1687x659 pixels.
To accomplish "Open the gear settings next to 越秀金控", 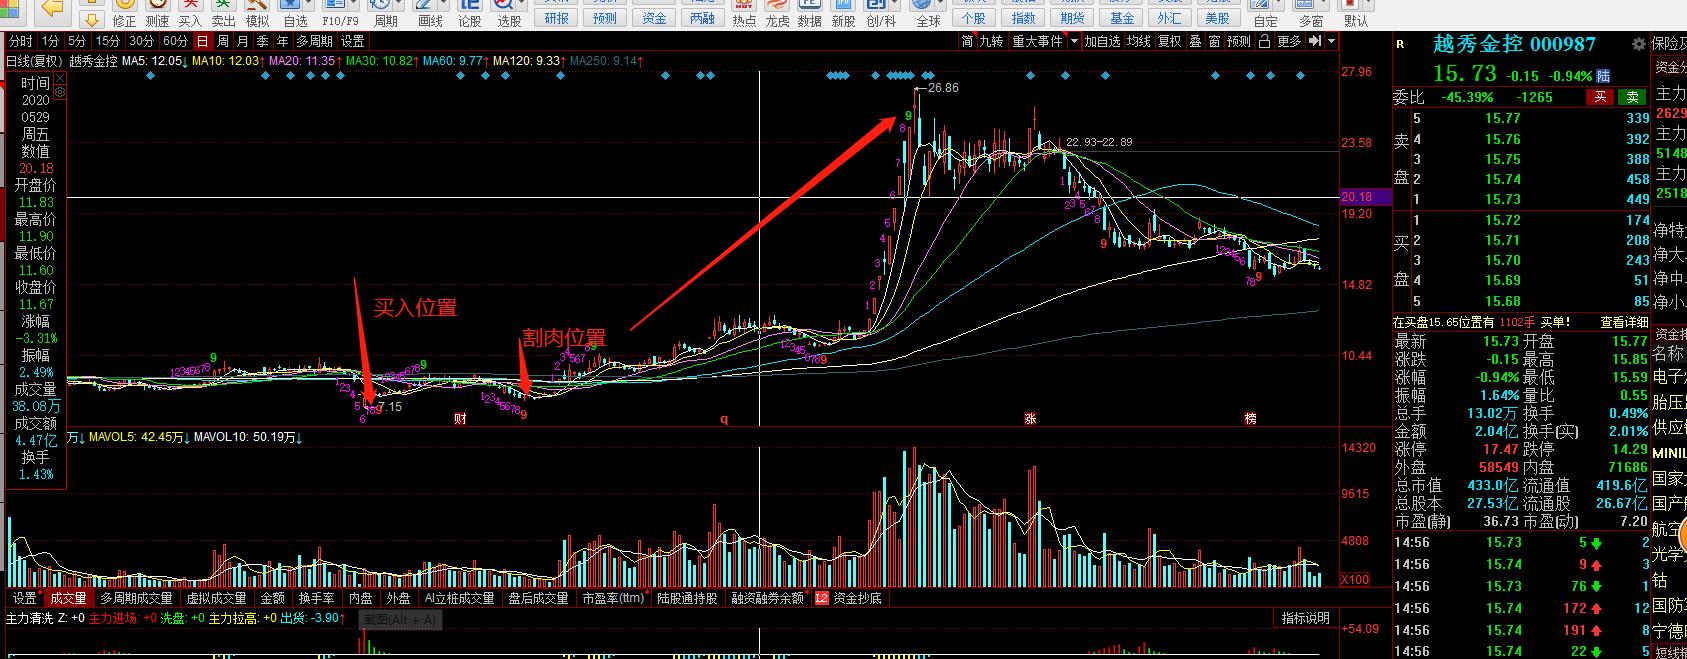I will [x=1638, y=45].
